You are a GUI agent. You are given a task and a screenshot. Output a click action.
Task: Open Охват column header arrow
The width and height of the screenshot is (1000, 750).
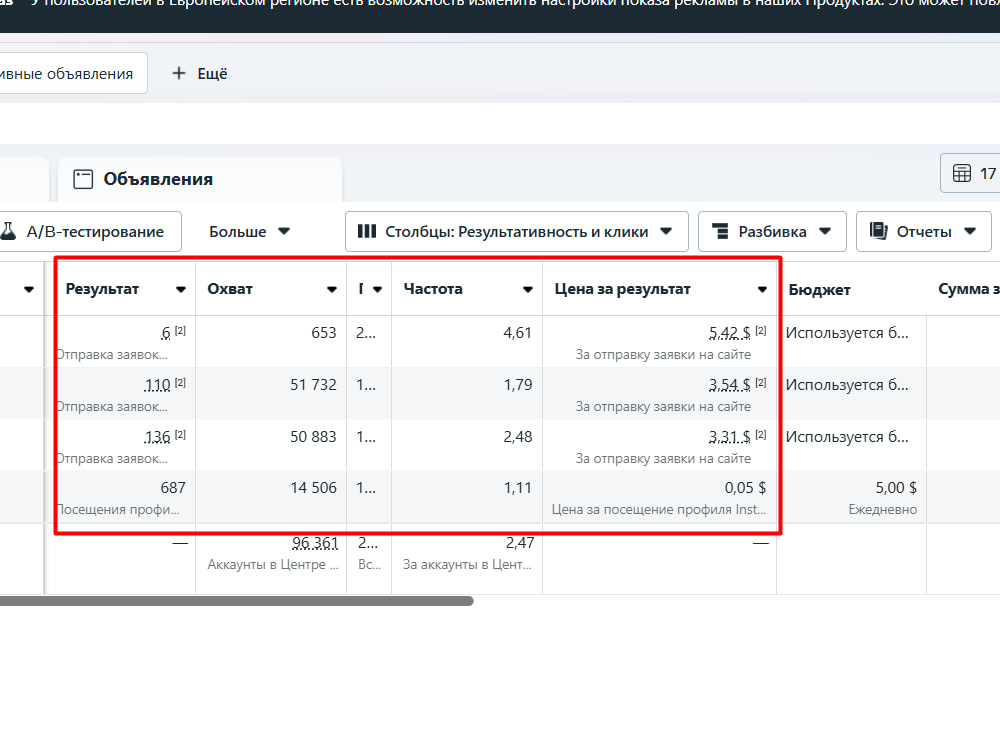332,290
